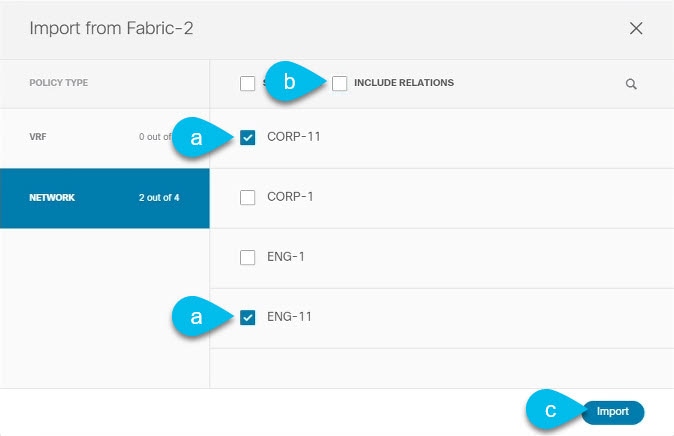
Task: Toggle the select-all checkbox in header
Action: click(x=248, y=83)
